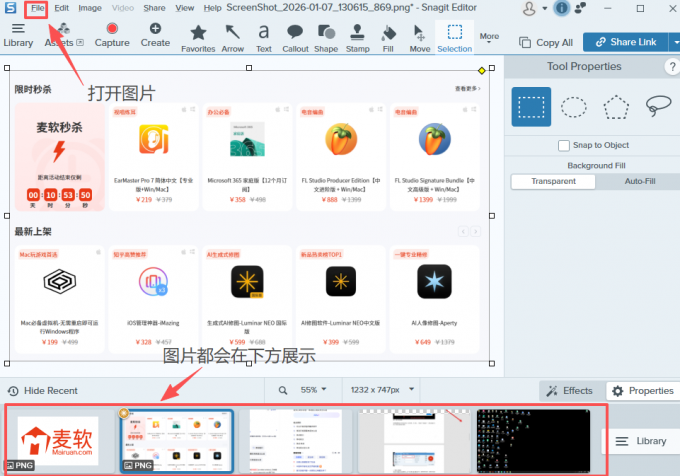Click FL Studio Producer Edition icon
This screenshot has width=680, height=476.
tap(341, 139)
